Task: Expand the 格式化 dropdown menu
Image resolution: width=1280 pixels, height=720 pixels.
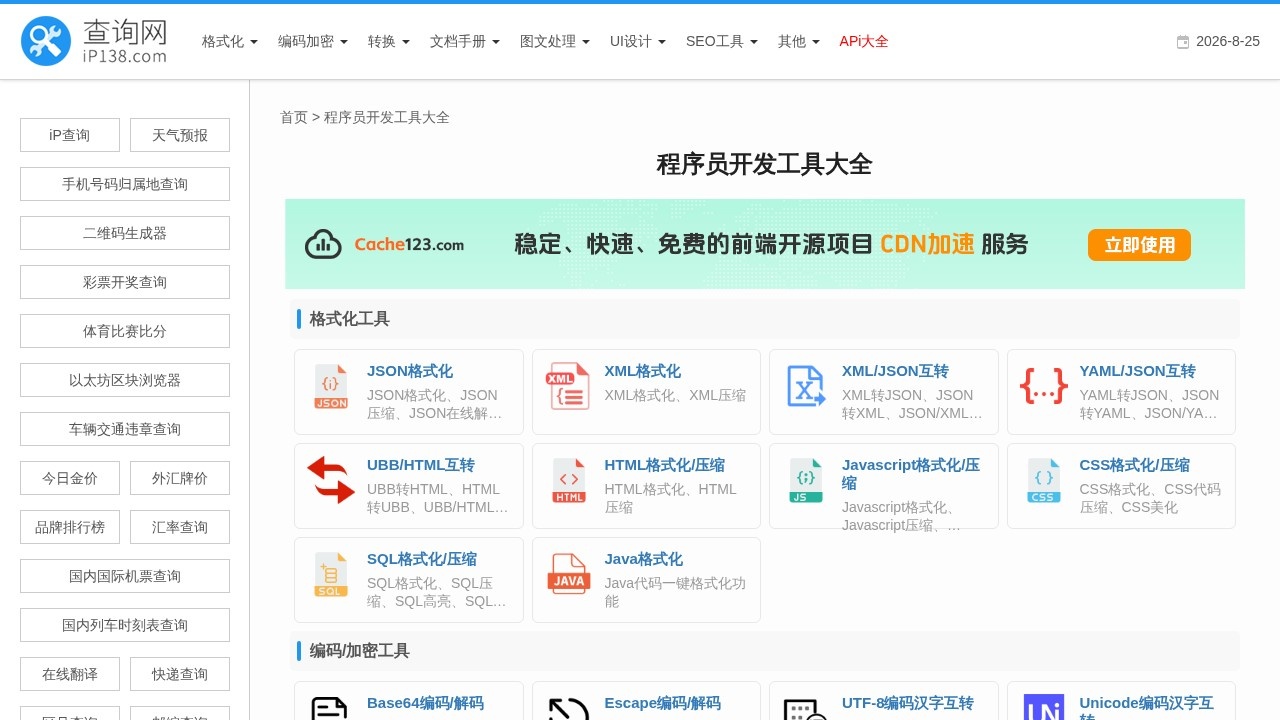Action: pos(230,41)
